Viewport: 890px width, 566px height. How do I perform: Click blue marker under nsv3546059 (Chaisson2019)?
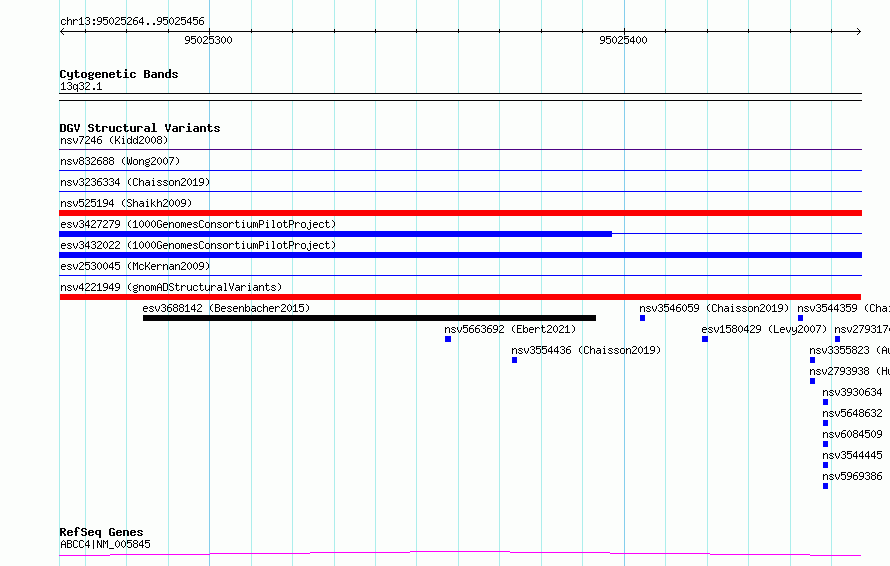point(643,318)
